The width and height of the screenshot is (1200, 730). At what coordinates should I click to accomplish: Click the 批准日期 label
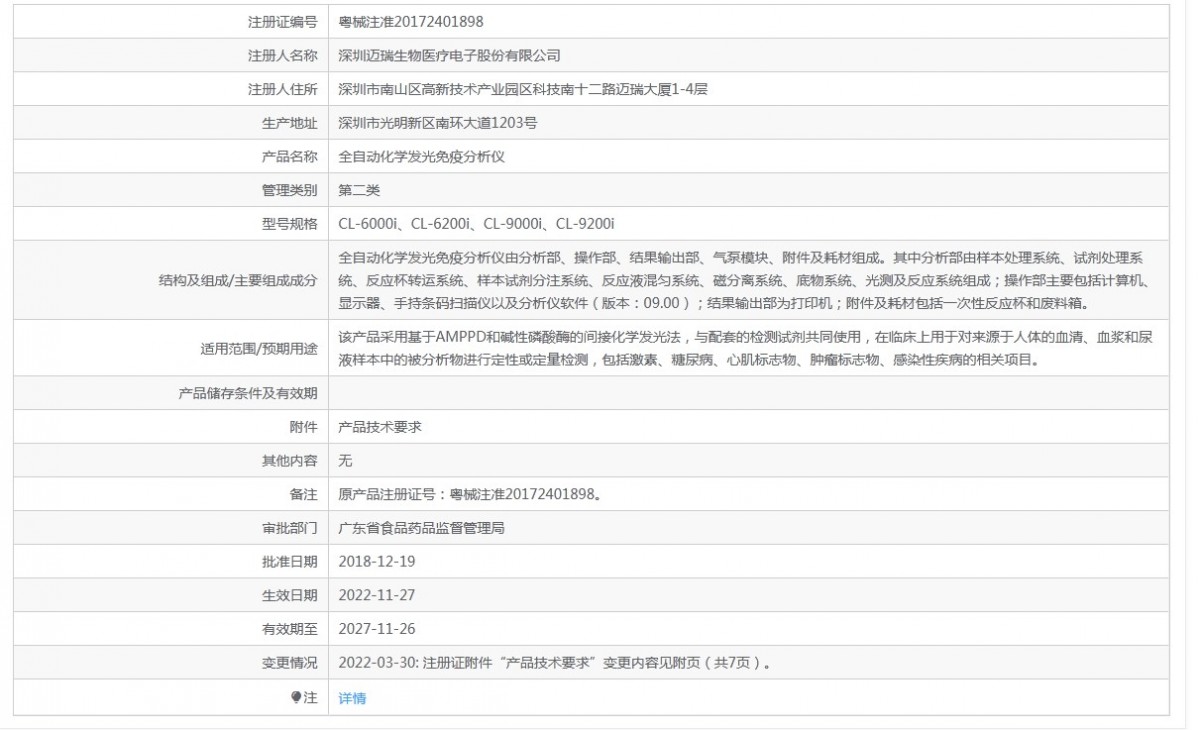[x=290, y=562]
